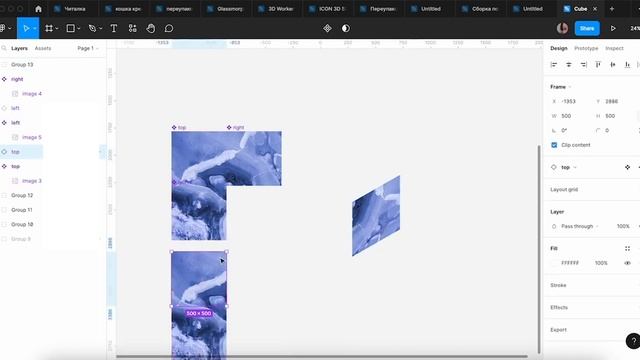Screen dimensions: 640x360
Task: Click the align vertical centers icon
Action: [x=613, y=64]
